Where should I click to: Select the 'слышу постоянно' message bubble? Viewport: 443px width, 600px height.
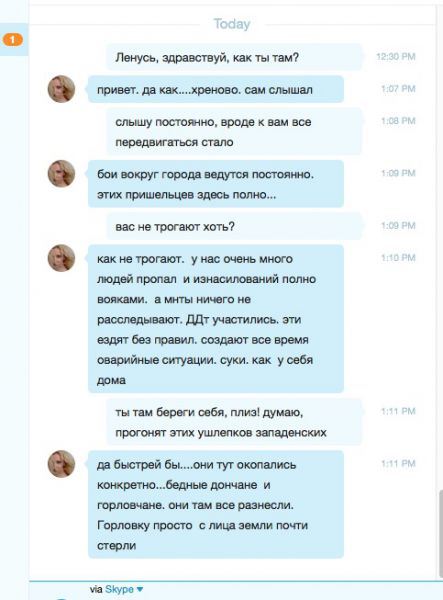point(234,131)
